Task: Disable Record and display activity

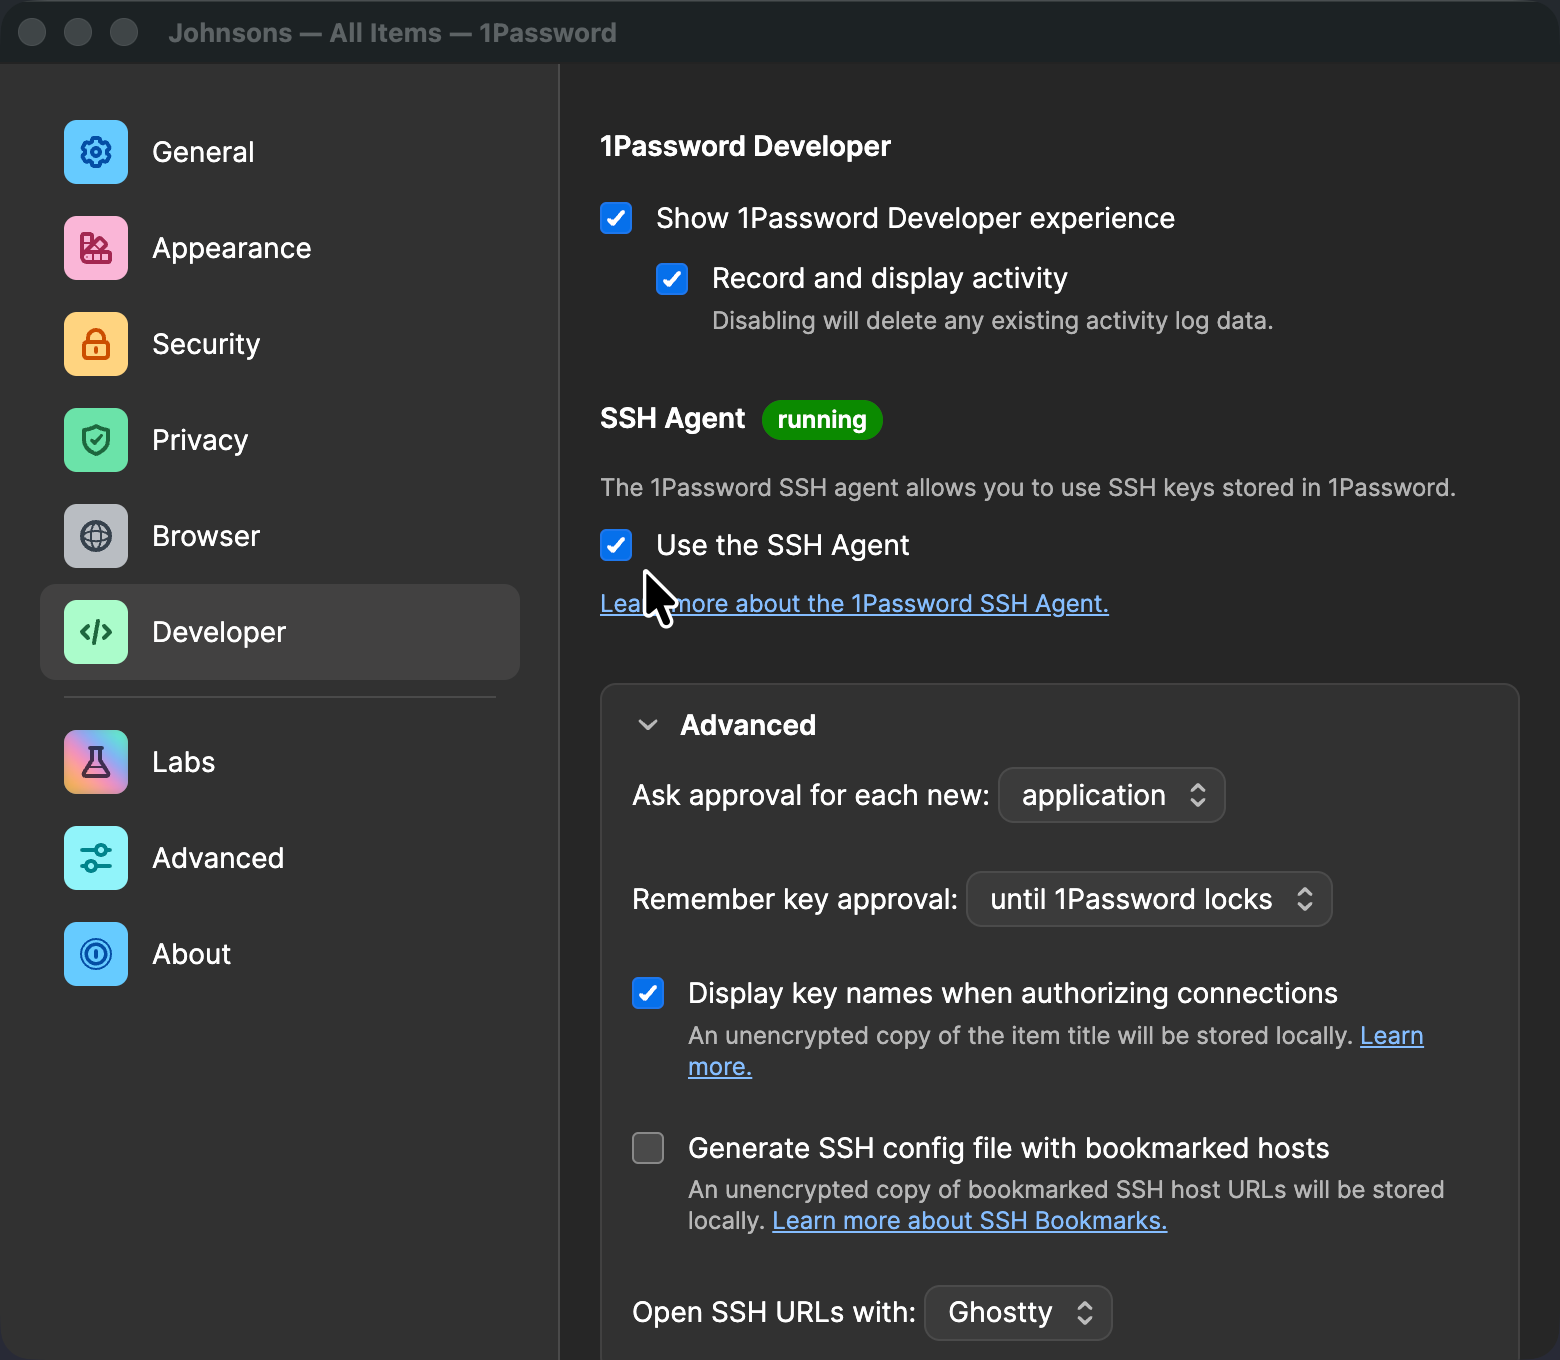Action: pyautogui.click(x=672, y=278)
